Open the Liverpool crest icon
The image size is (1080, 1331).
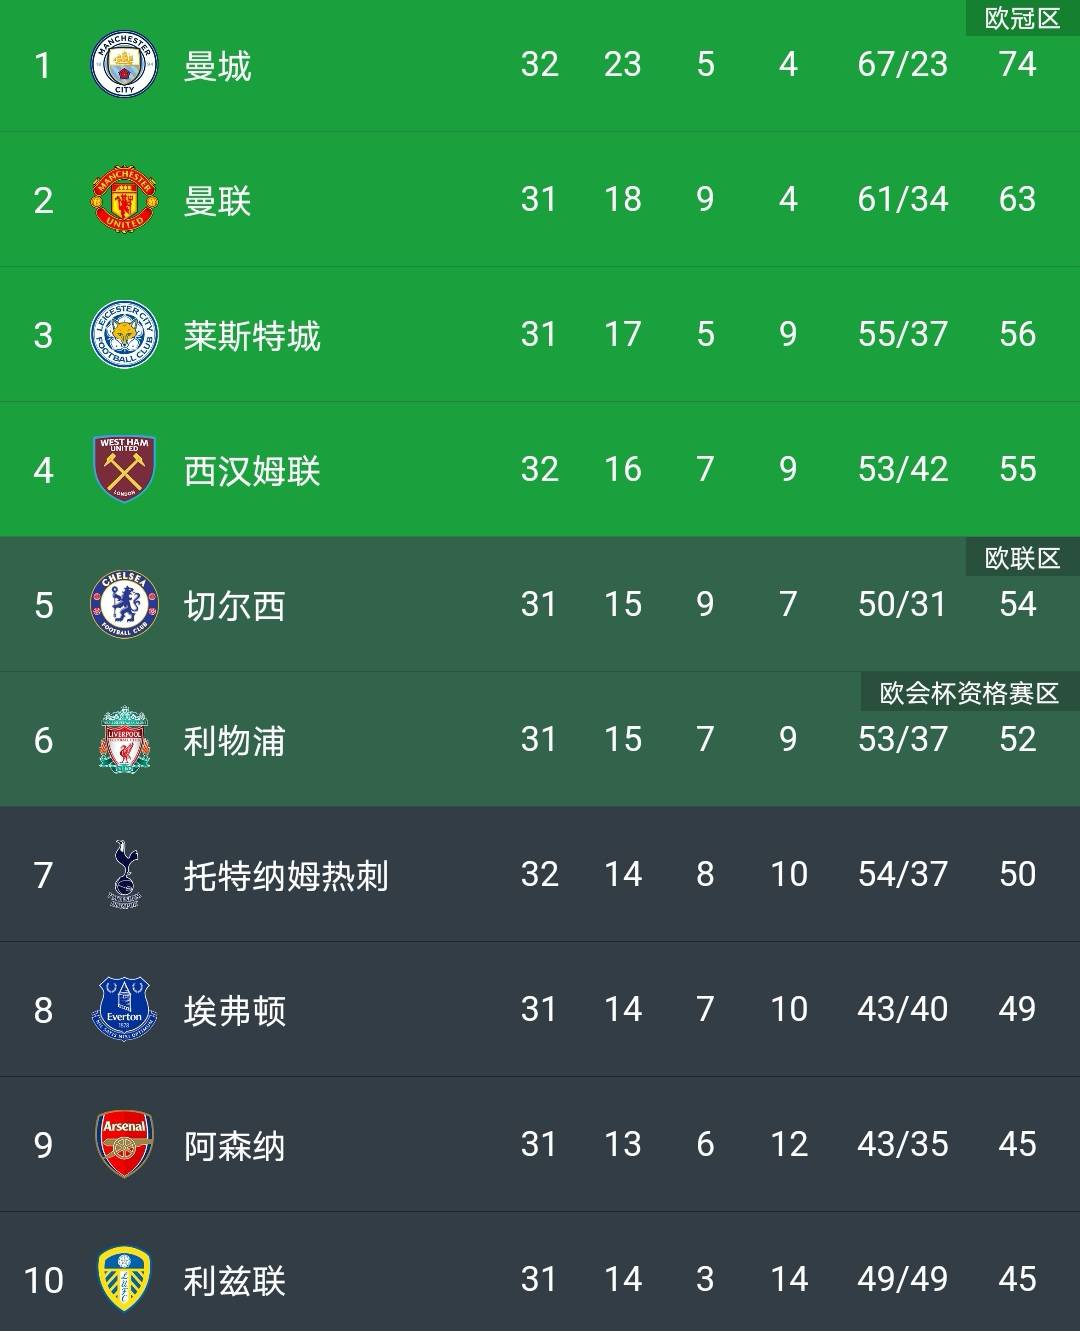[x=124, y=739]
